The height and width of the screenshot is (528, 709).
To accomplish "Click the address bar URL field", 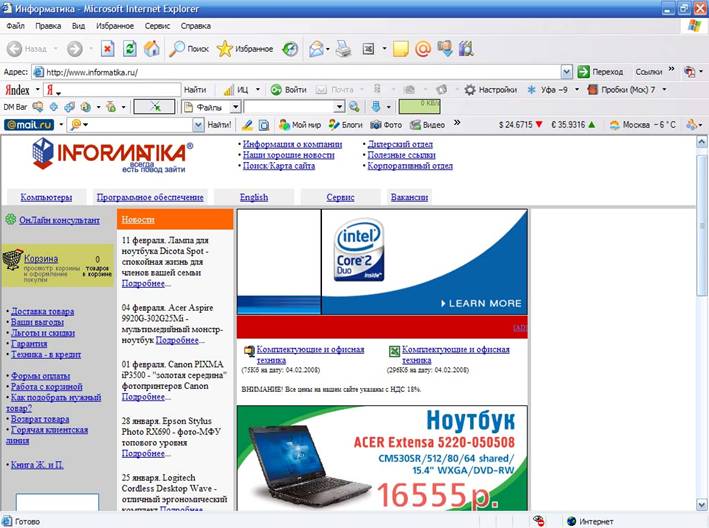I will tap(296, 72).
